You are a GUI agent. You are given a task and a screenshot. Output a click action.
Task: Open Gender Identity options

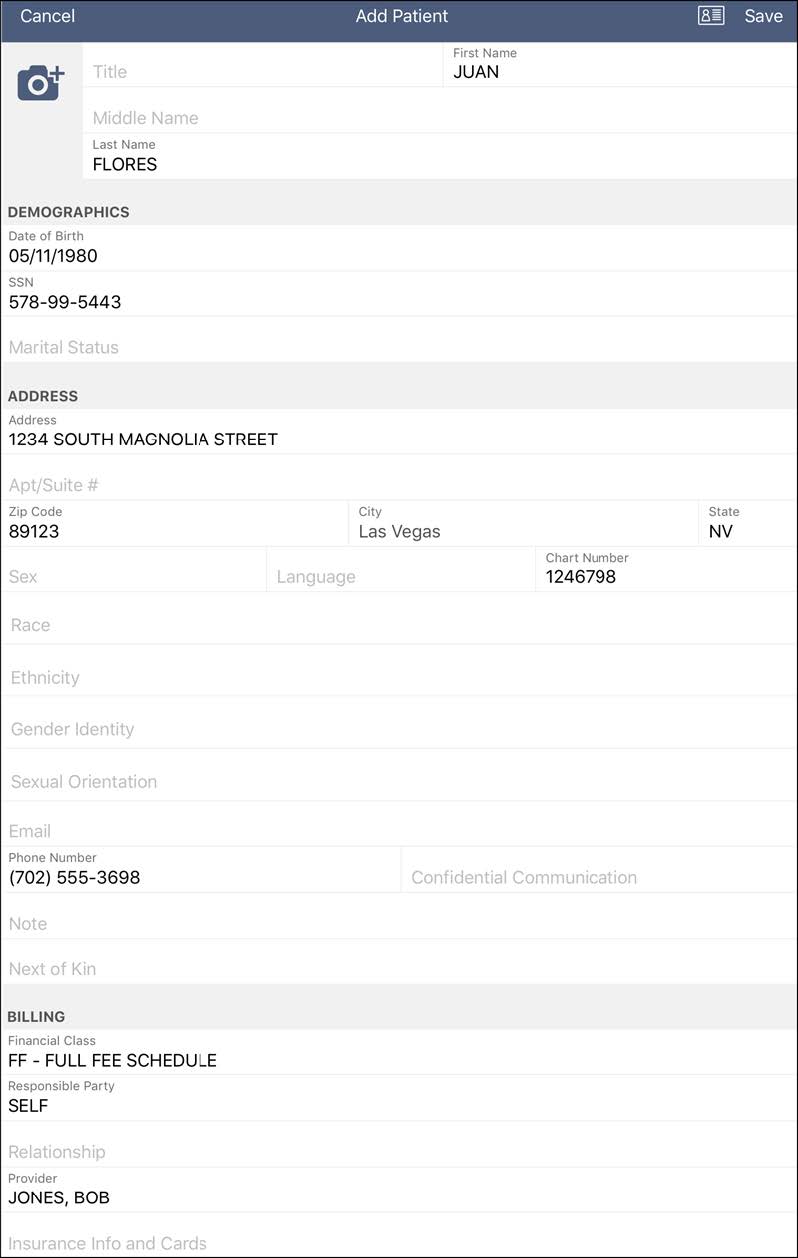[398, 730]
